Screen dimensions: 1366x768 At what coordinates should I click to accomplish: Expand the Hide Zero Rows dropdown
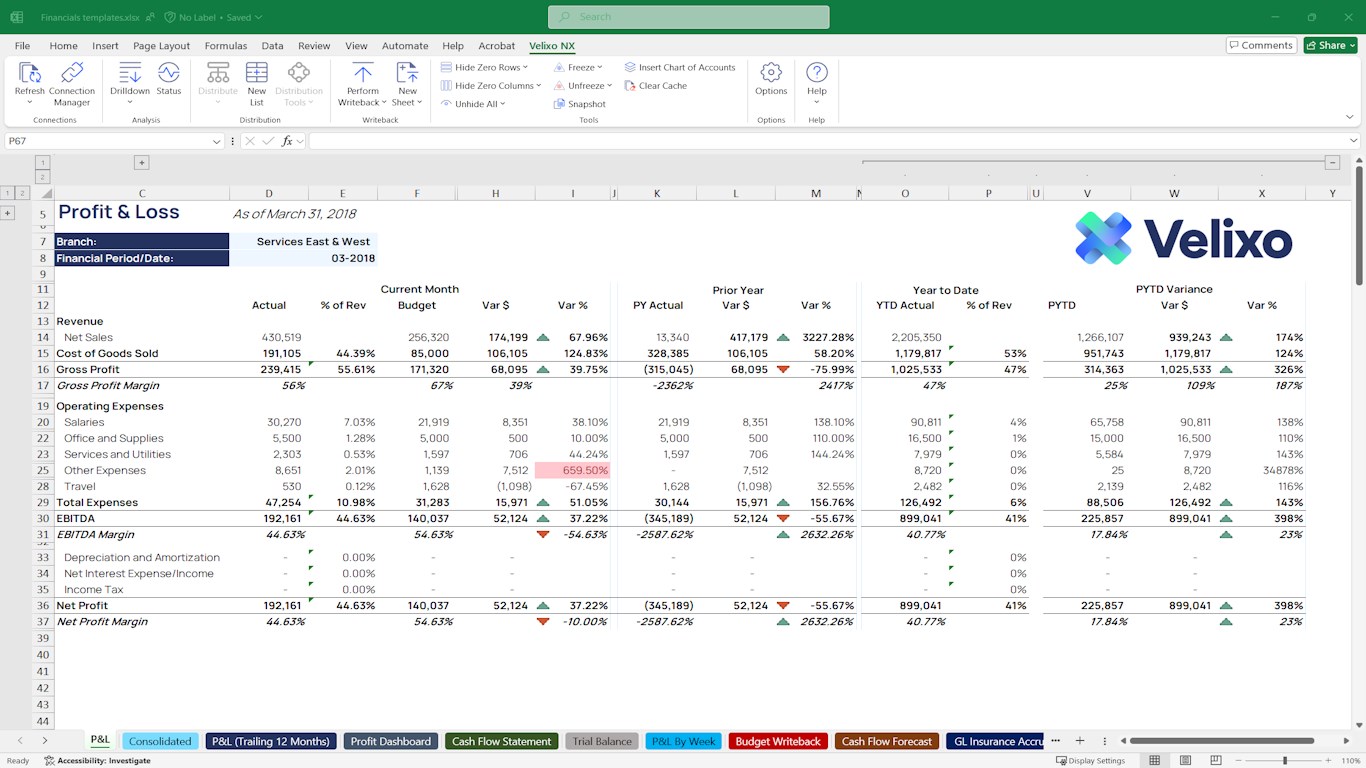point(525,68)
